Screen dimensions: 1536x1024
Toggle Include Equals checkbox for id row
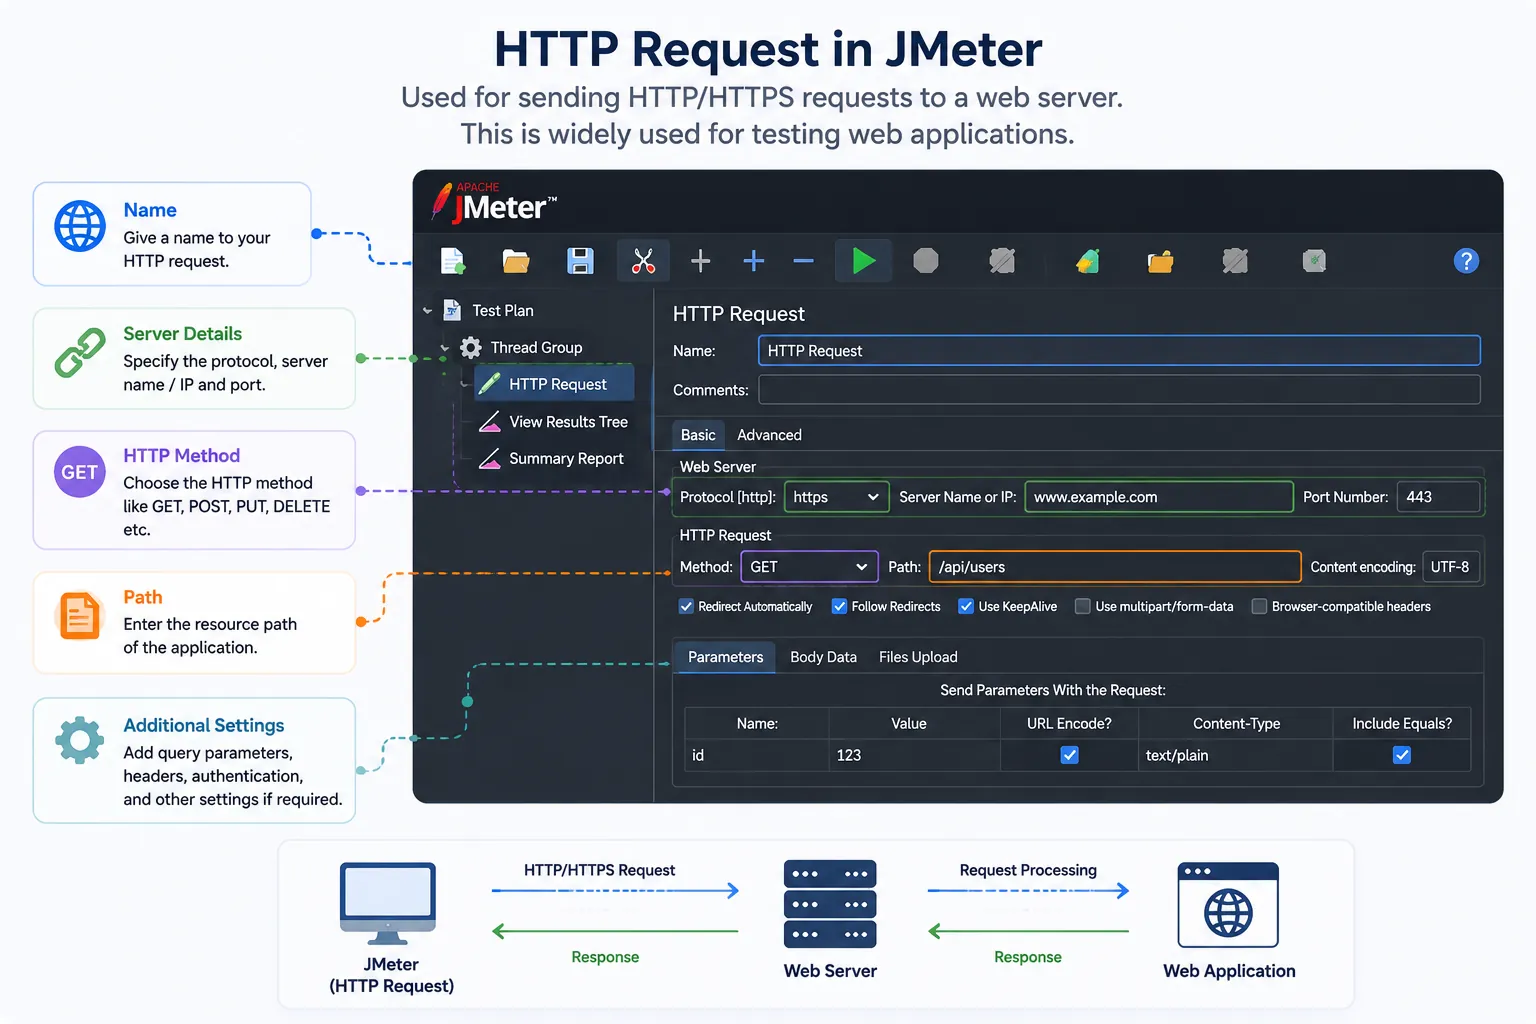pos(1402,755)
